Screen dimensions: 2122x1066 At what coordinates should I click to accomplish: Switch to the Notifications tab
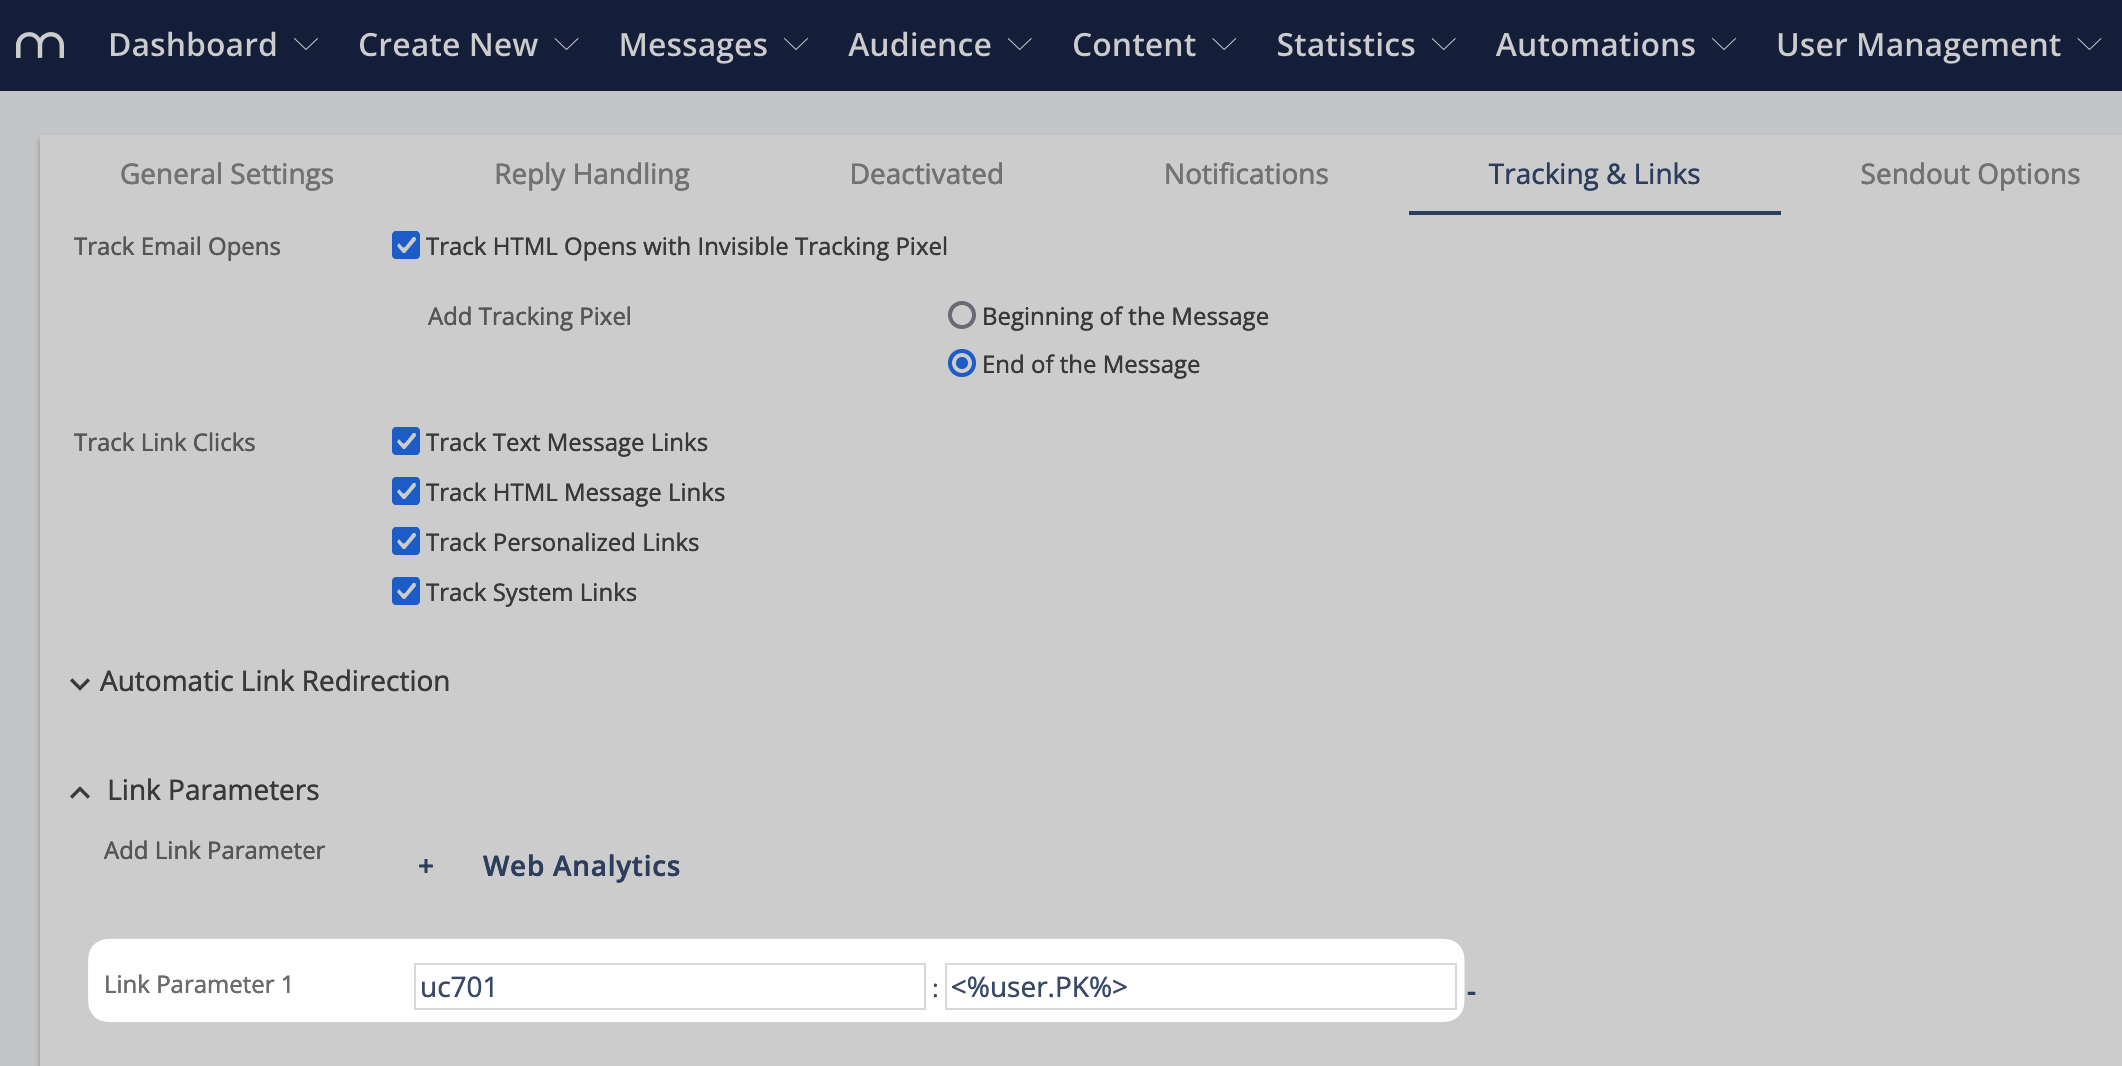[x=1246, y=174]
